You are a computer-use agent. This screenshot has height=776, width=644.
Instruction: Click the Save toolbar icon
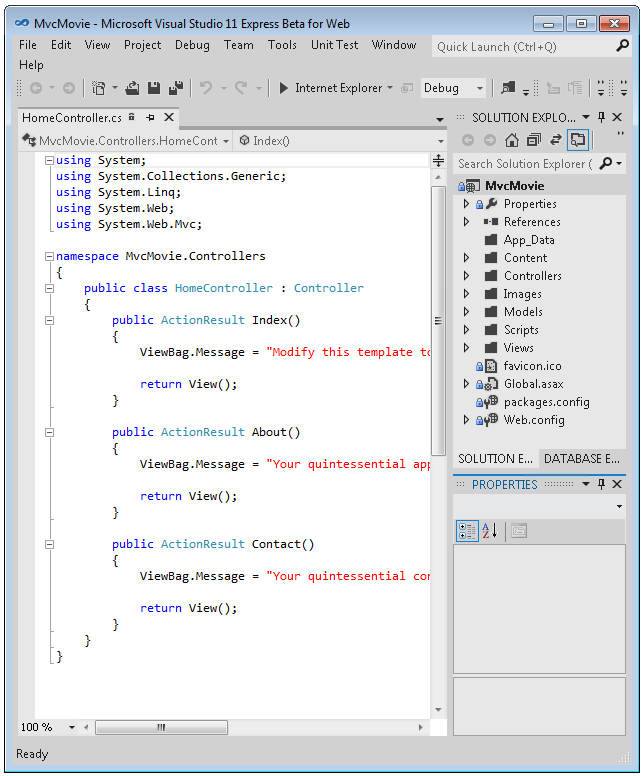tap(154, 89)
